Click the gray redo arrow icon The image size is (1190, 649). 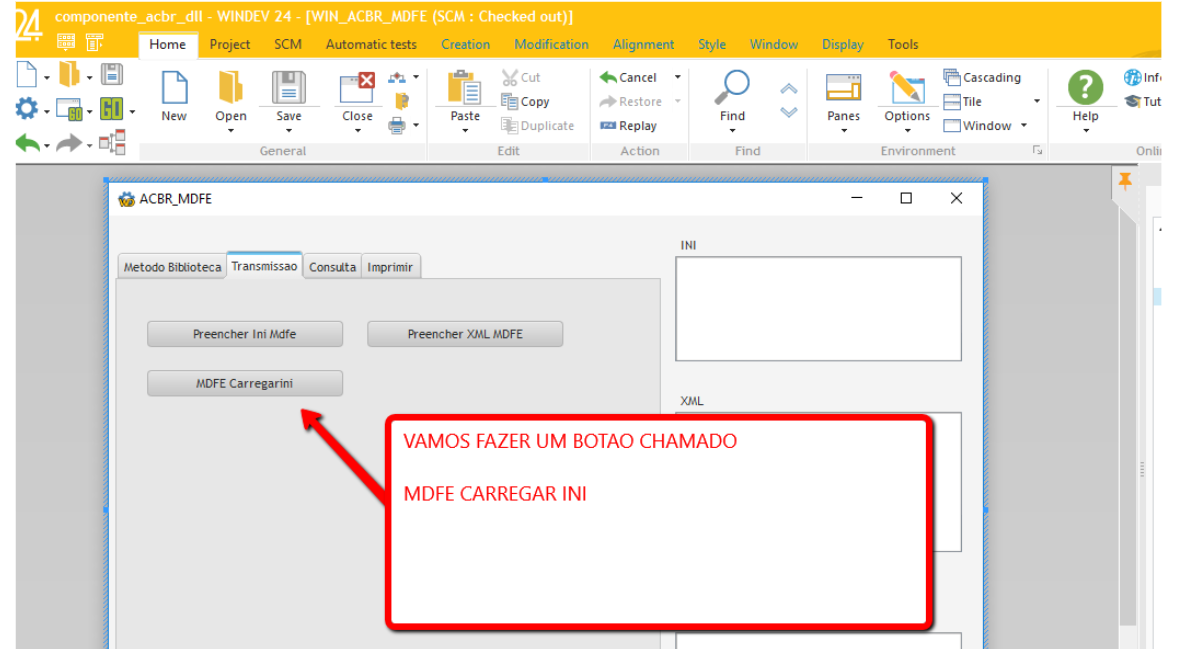pyautogui.click(x=69, y=143)
